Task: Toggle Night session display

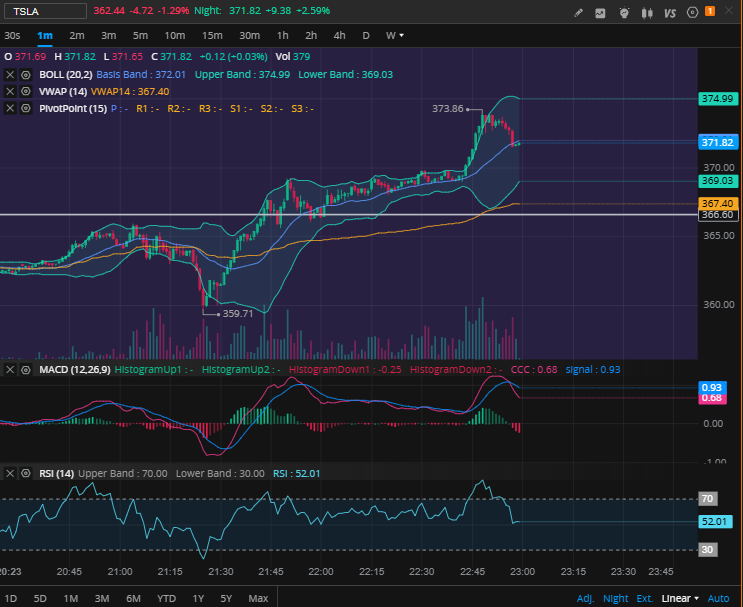Action: click(616, 599)
